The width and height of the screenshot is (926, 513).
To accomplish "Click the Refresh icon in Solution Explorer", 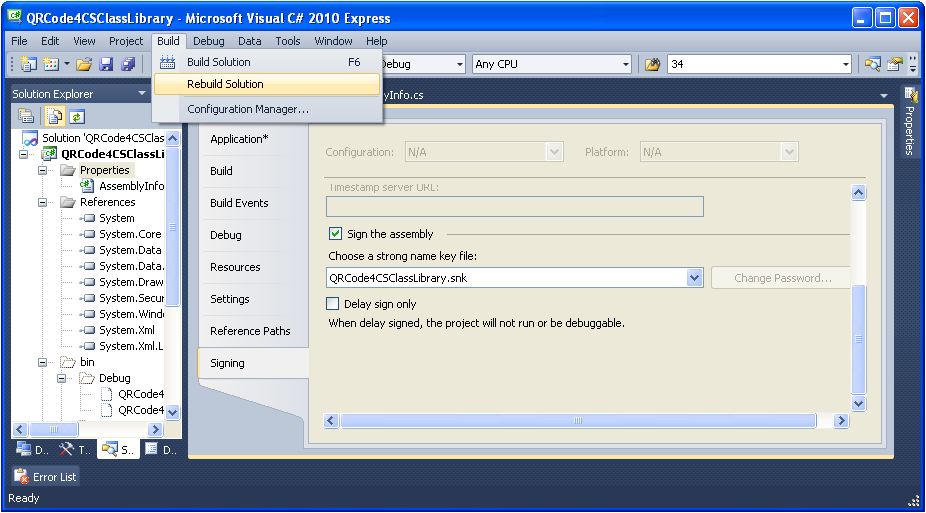I will [x=77, y=116].
